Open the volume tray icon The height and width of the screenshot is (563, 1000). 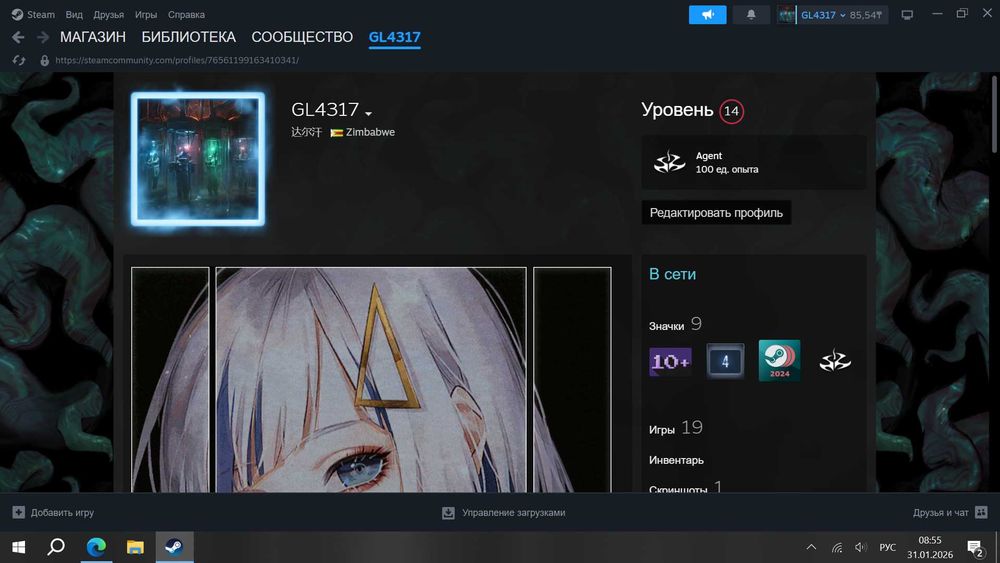pos(860,547)
